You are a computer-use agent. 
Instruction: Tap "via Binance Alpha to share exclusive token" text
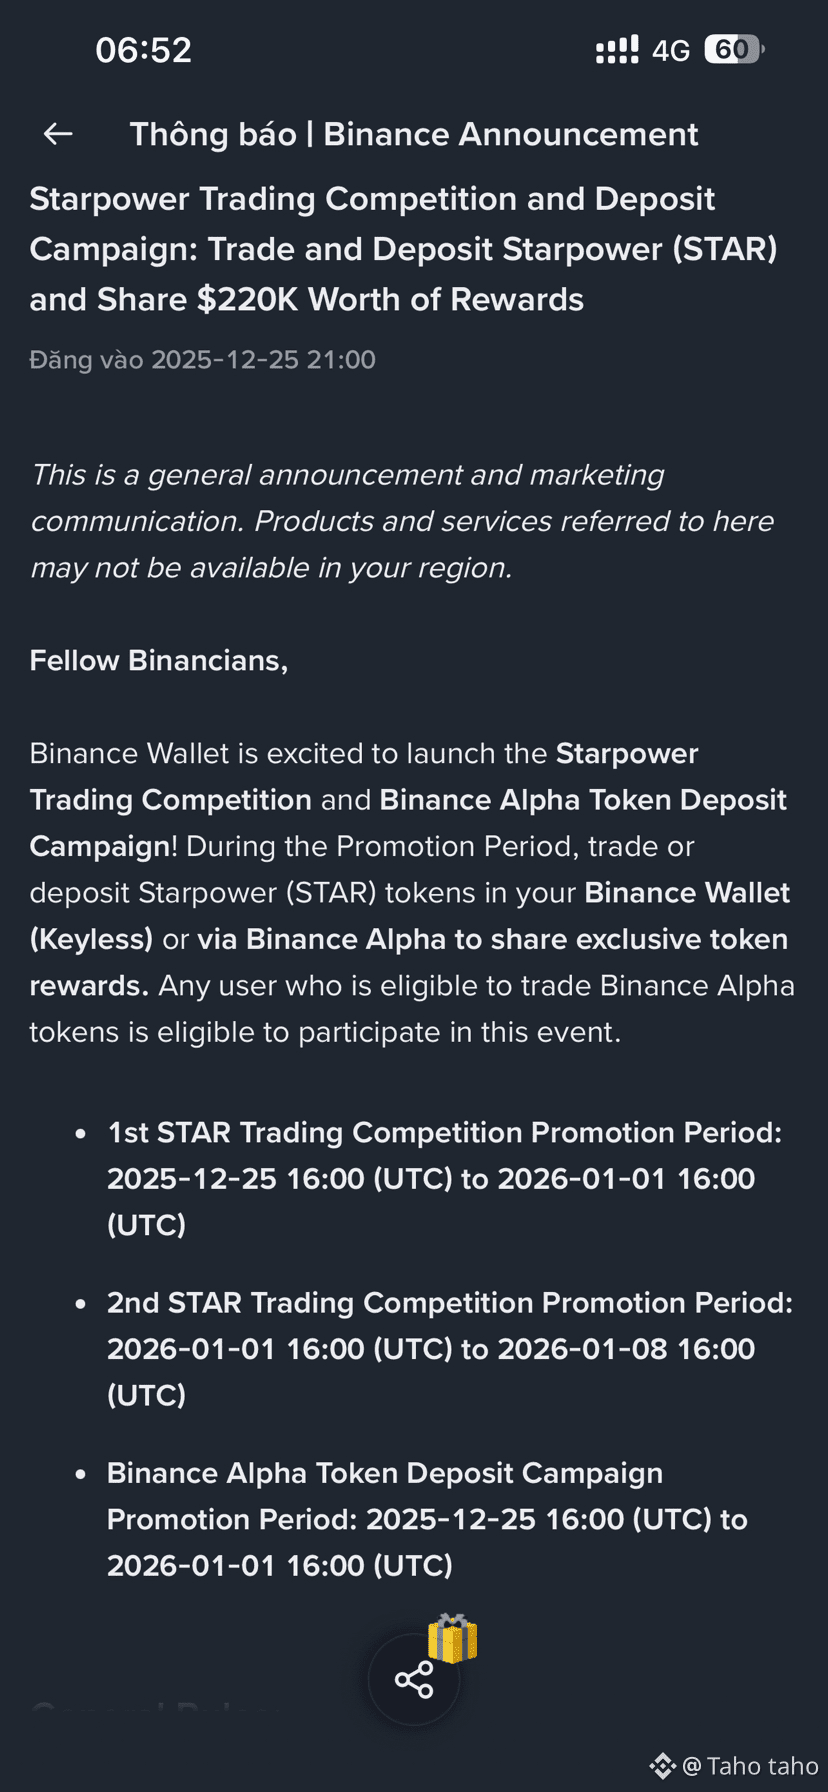(492, 939)
